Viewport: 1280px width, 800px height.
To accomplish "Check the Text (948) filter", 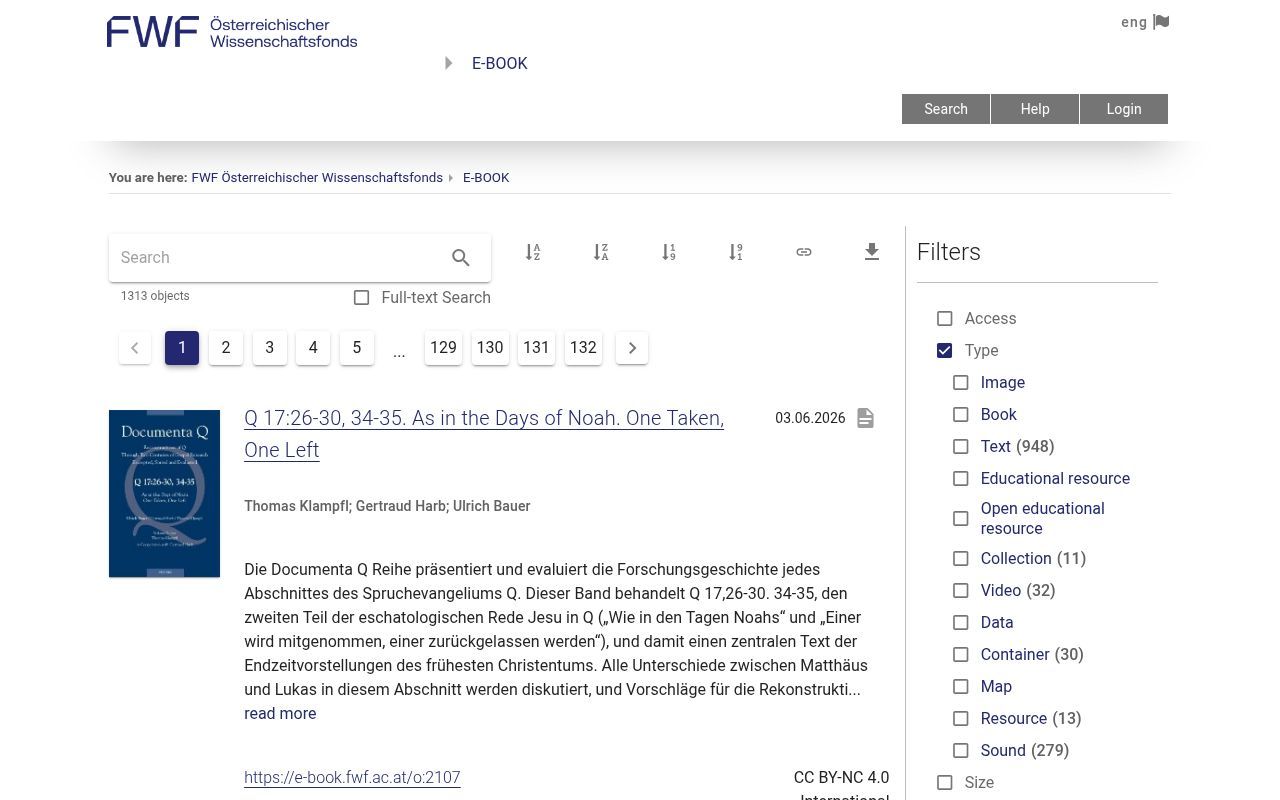I will click(961, 447).
